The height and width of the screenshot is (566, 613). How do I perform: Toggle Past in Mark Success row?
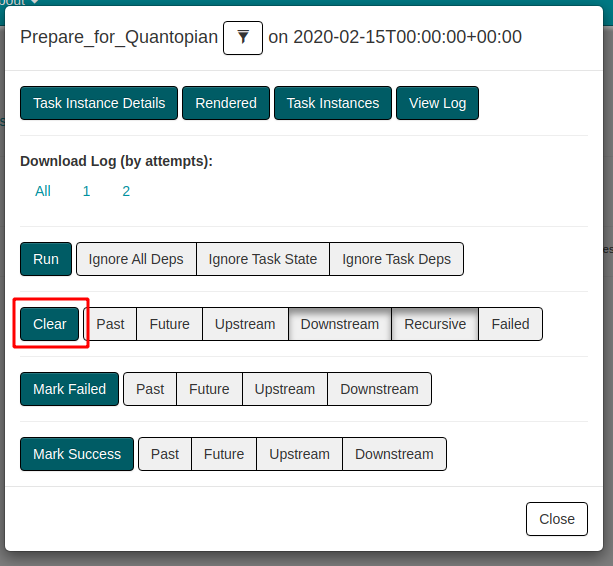(x=165, y=454)
